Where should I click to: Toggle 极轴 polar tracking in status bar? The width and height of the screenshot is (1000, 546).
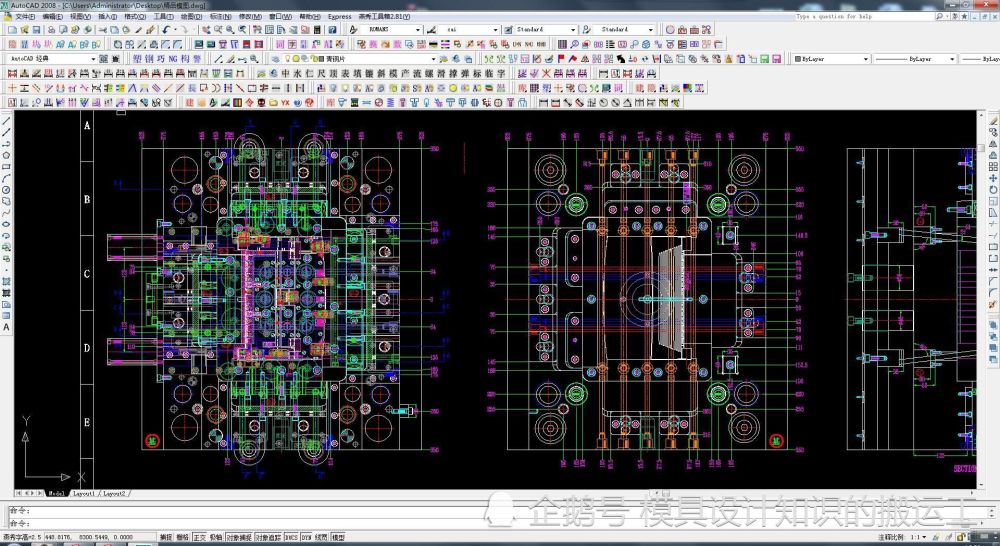(216, 538)
